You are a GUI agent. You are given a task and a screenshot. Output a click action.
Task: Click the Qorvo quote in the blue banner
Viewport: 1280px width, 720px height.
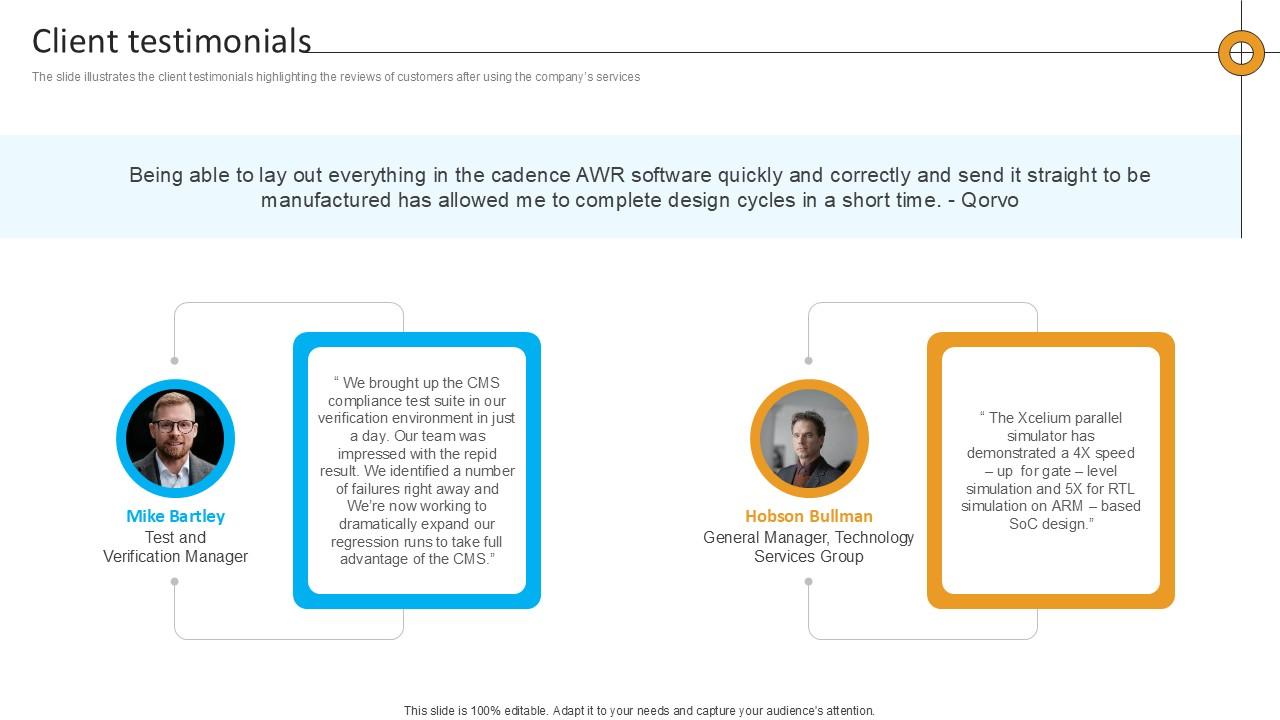pos(640,187)
